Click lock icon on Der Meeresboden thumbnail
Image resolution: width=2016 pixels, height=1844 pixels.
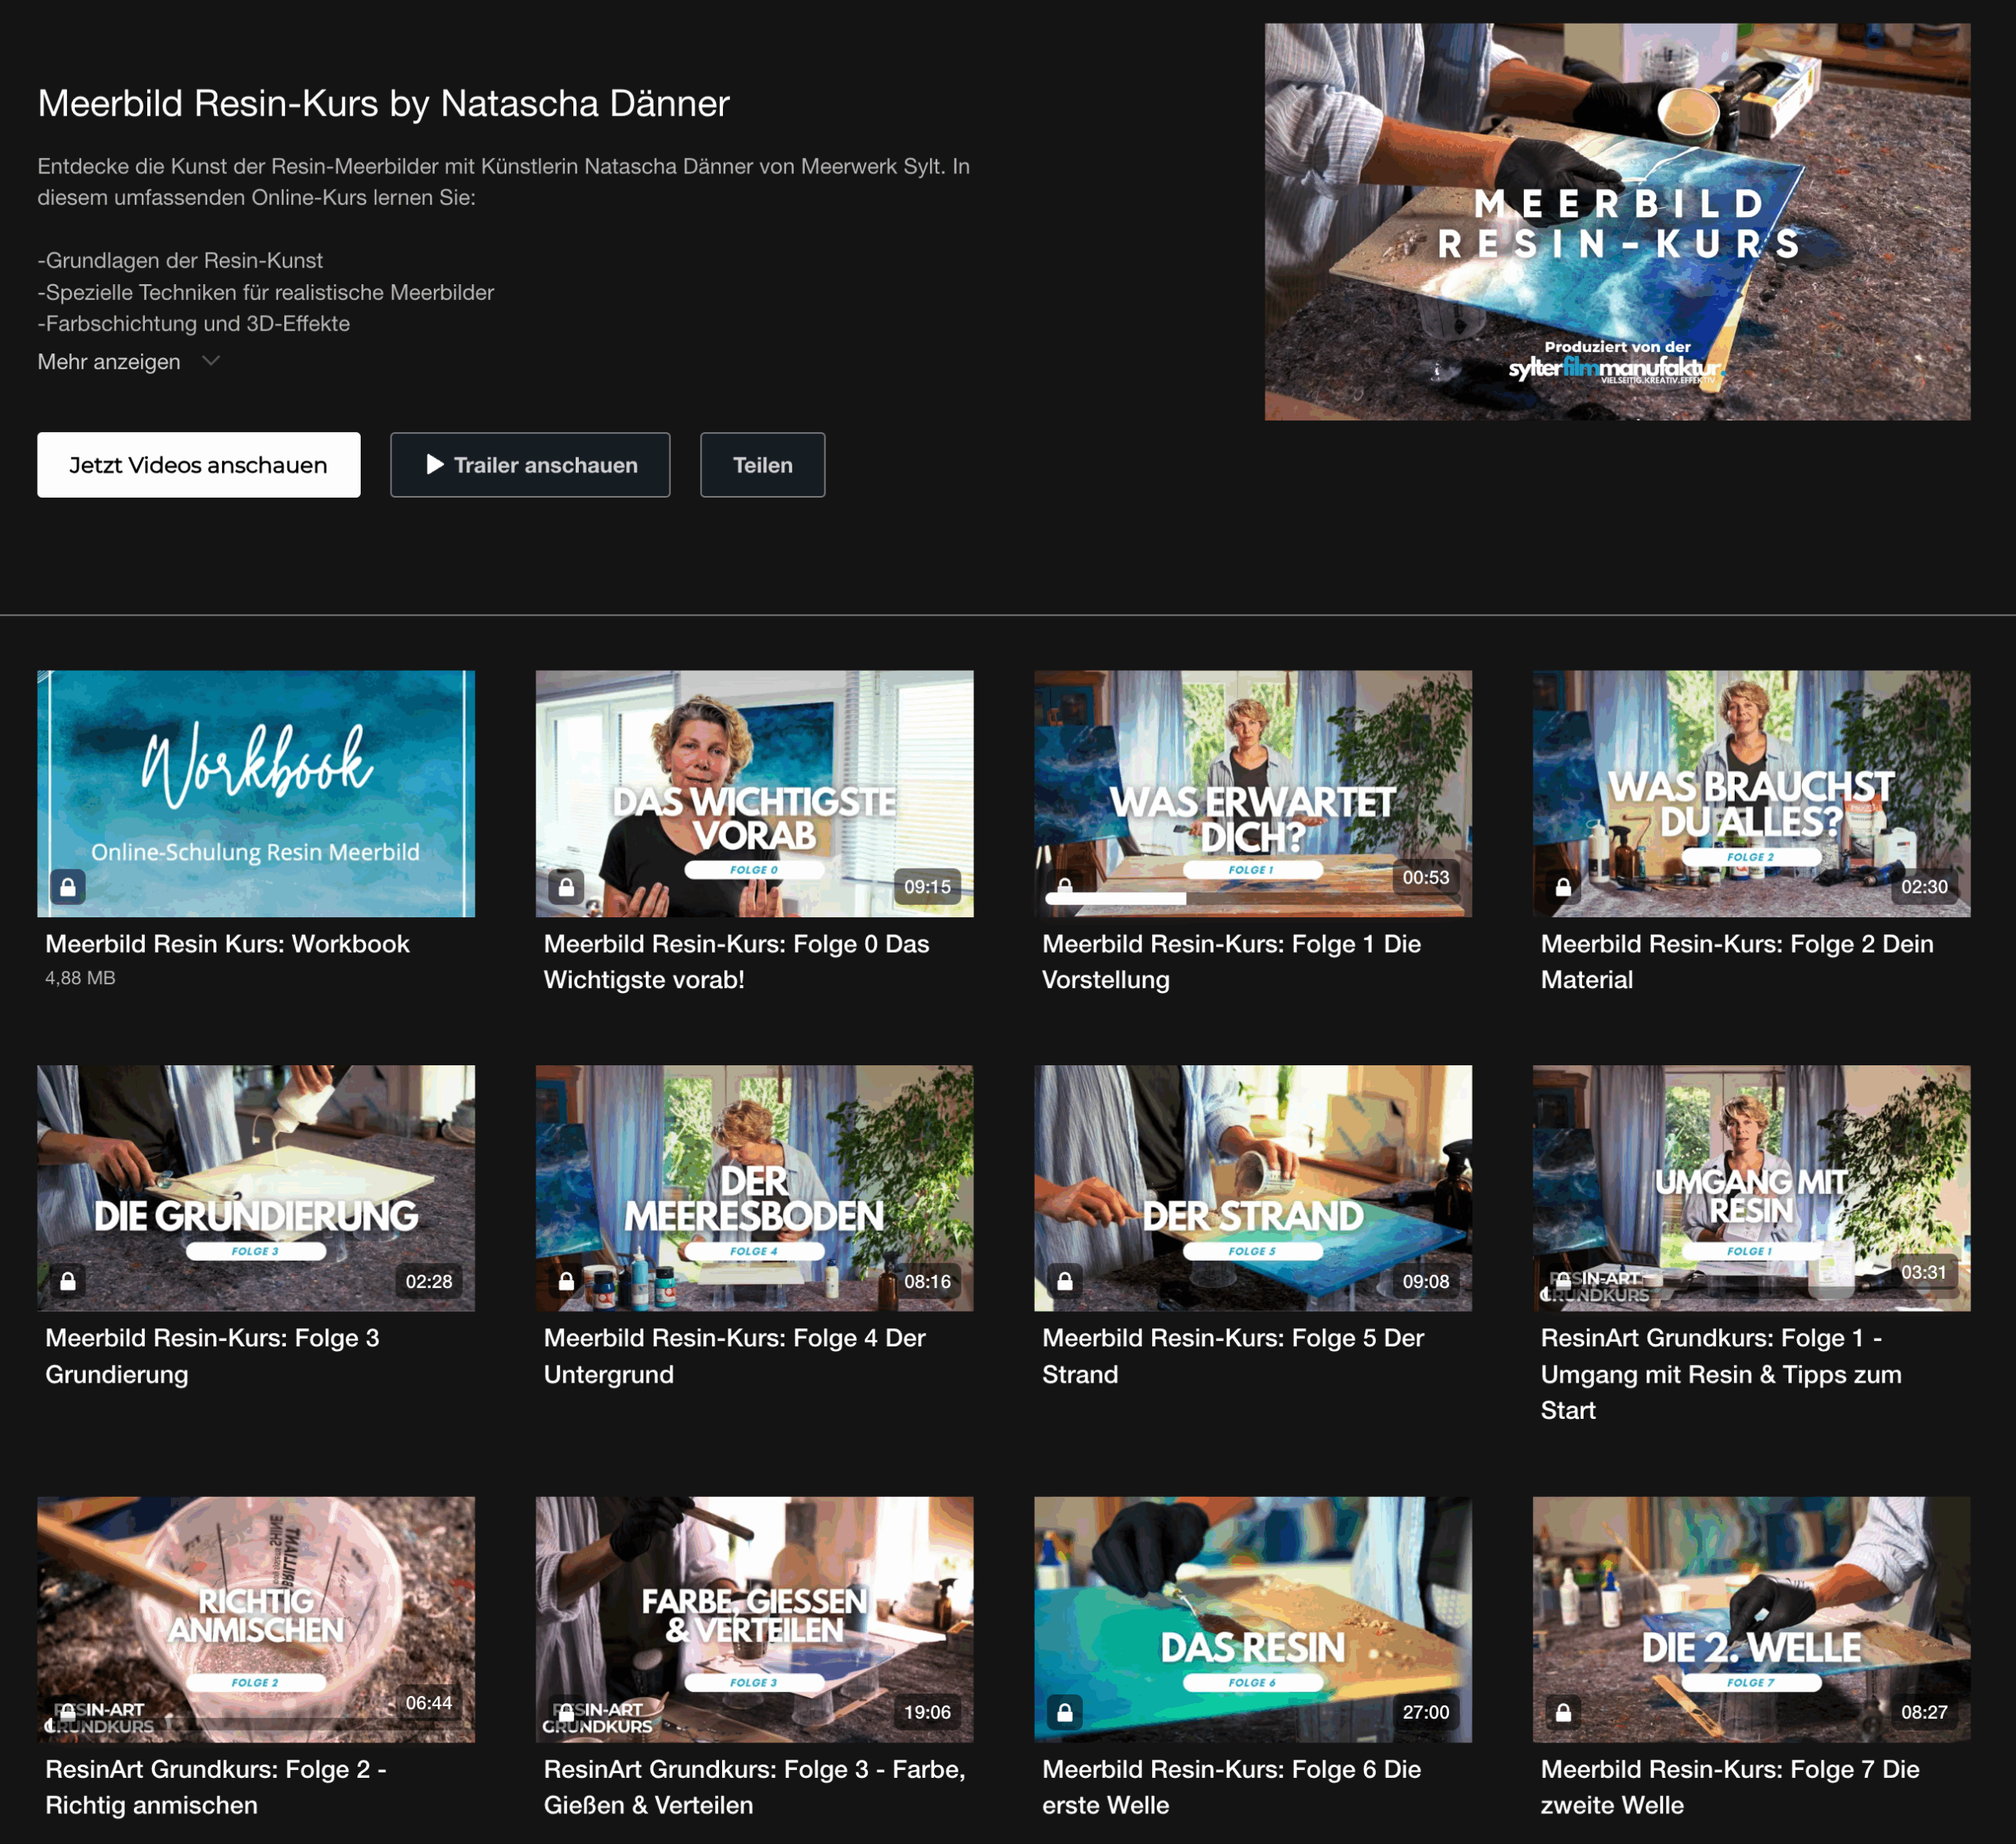tap(566, 1281)
